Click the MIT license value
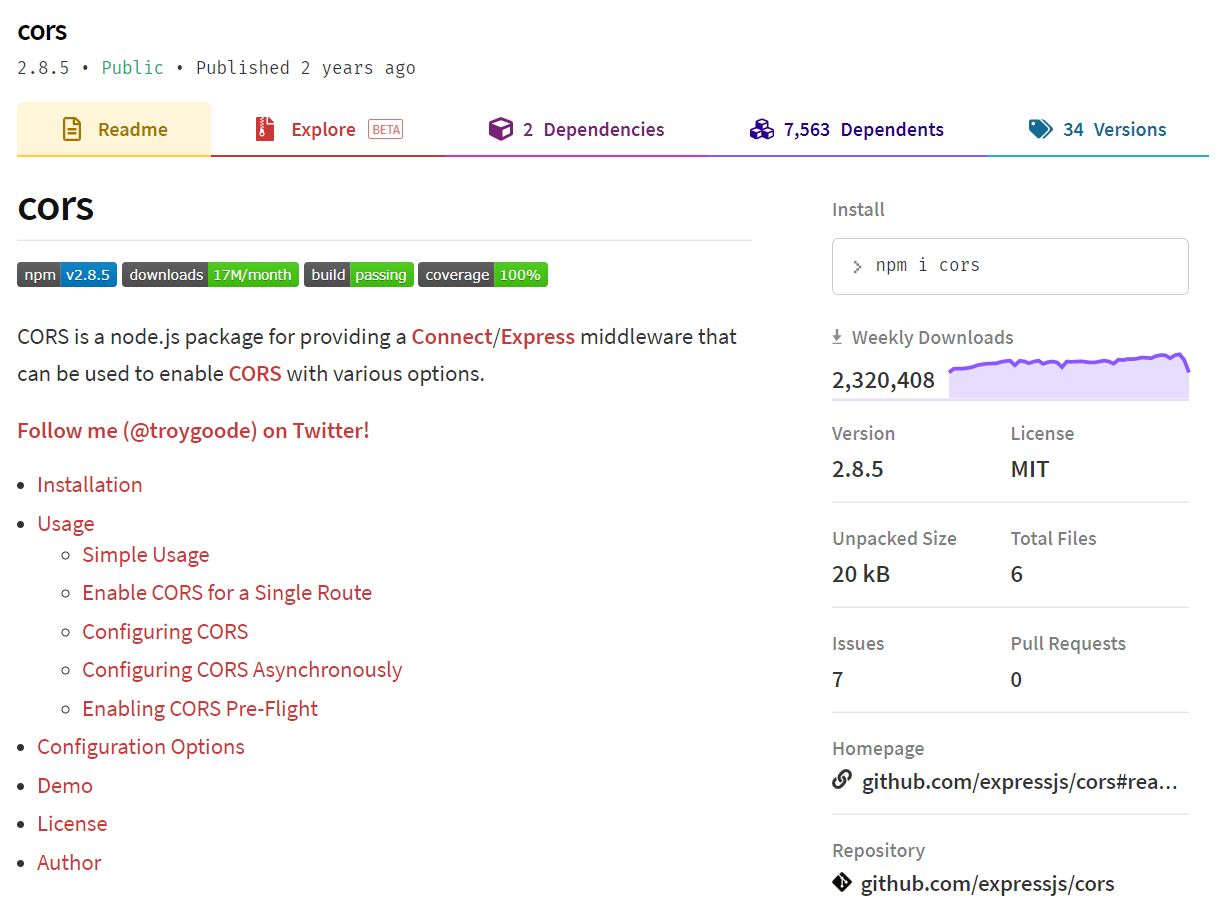The width and height of the screenshot is (1227, 905). click(1030, 469)
